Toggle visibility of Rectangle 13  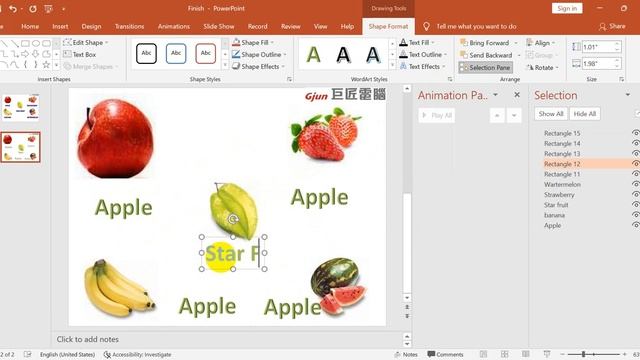click(636, 153)
